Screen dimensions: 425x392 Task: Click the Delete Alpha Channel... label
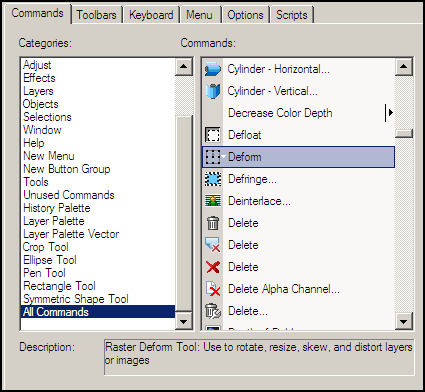click(284, 289)
